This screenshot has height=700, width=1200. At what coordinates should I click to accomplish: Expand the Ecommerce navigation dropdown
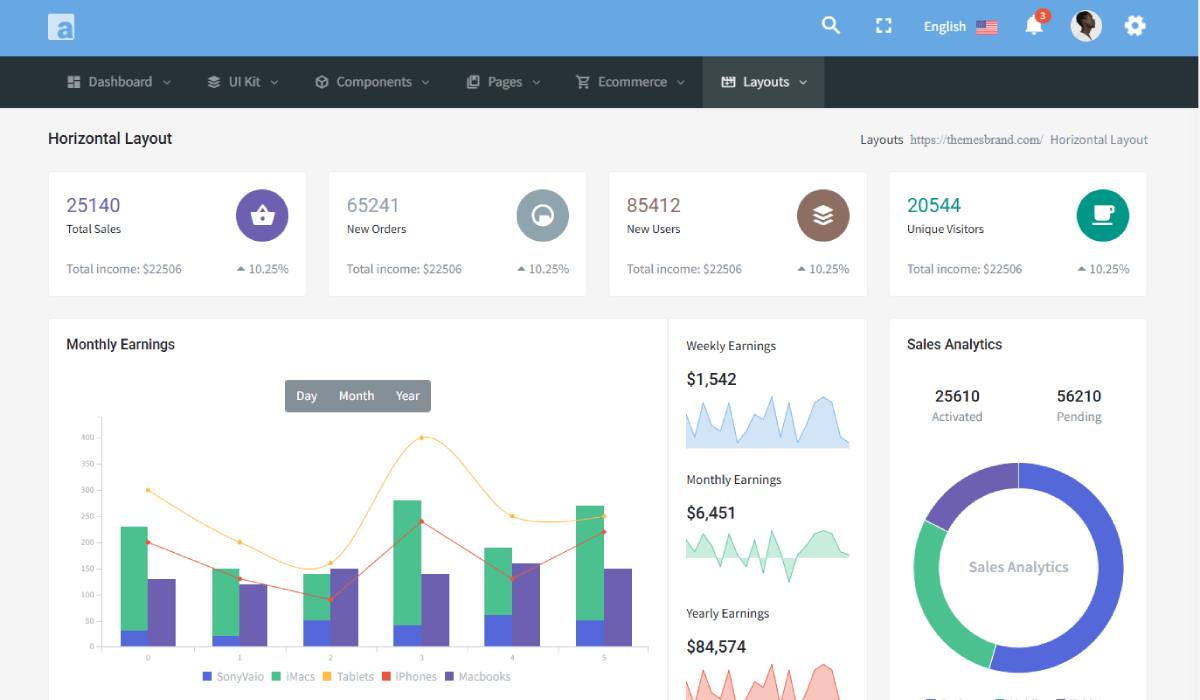point(631,82)
